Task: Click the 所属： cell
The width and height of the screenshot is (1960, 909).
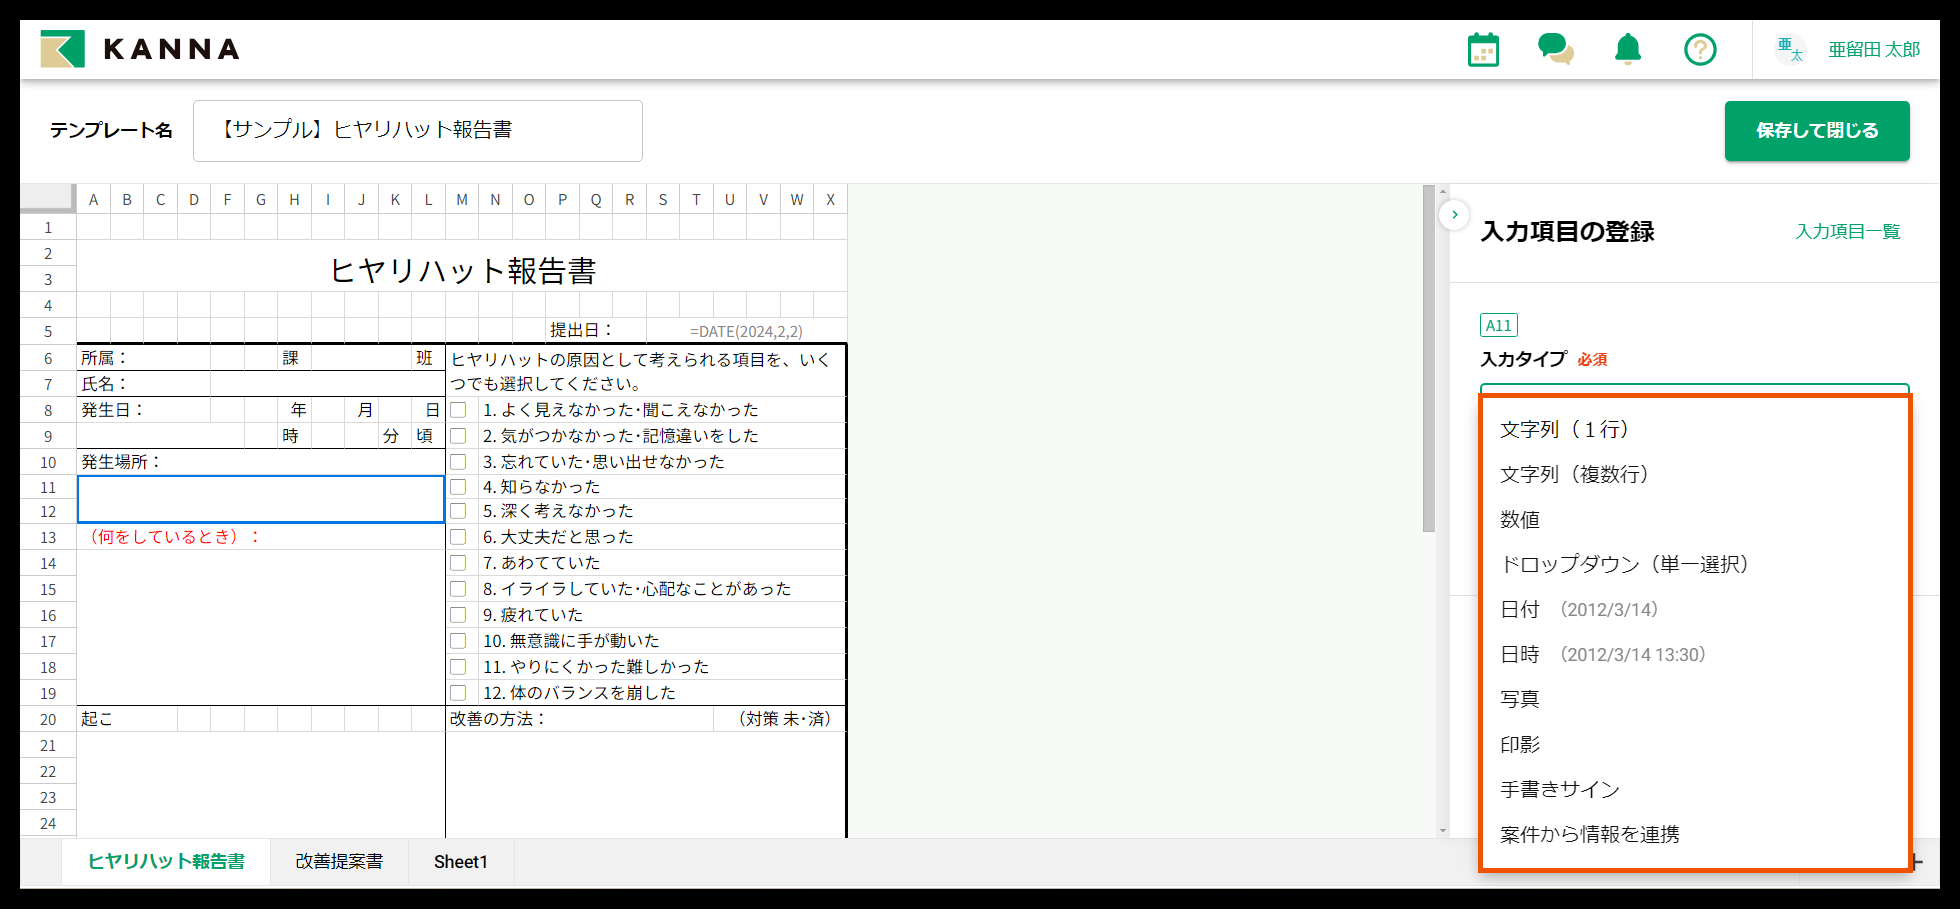Action: pyautogui.click(x=144, y=358)
